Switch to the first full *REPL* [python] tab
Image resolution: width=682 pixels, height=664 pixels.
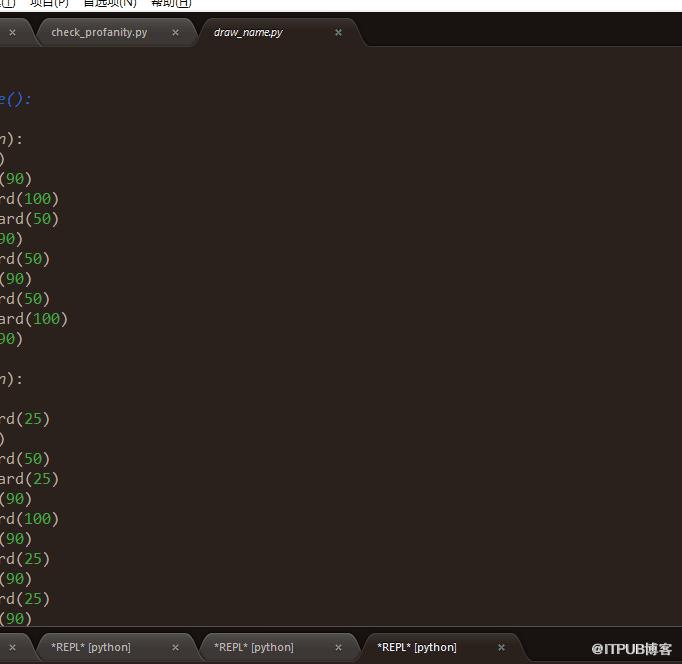tap(91, 647)
